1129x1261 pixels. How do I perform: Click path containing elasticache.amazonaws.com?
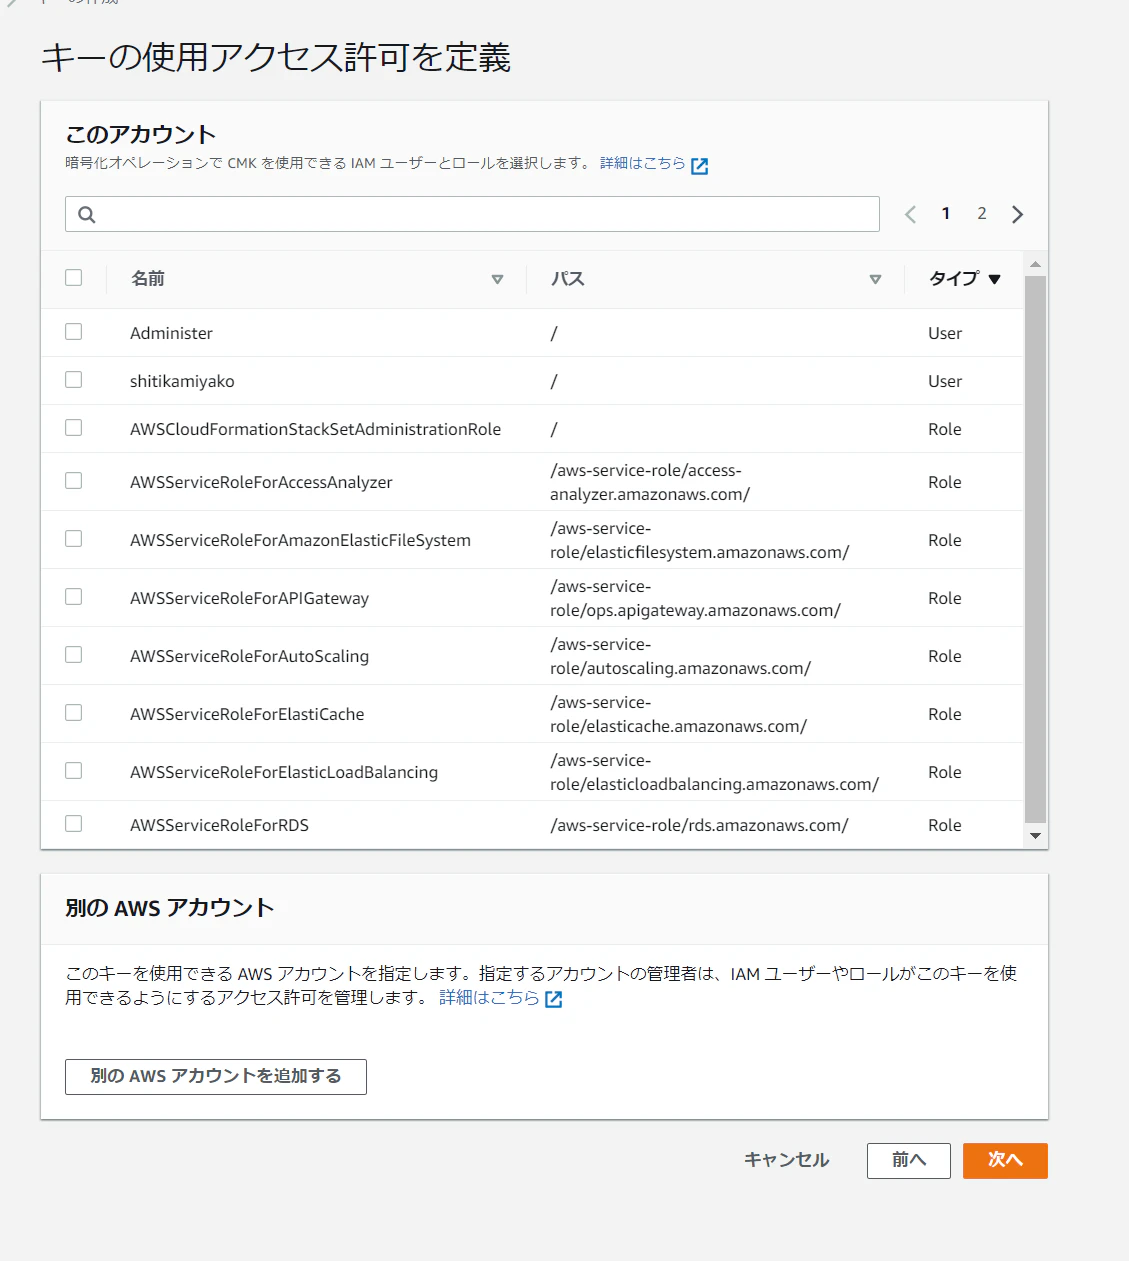point(678,714)
